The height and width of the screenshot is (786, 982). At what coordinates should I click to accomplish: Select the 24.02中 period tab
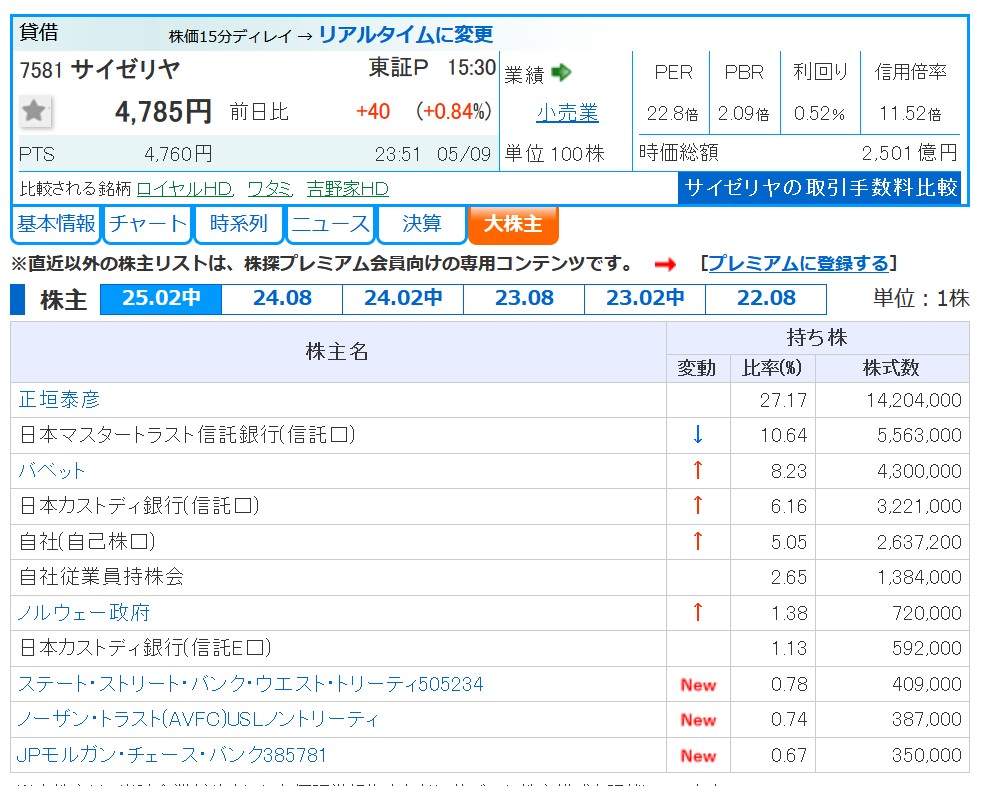403,299
